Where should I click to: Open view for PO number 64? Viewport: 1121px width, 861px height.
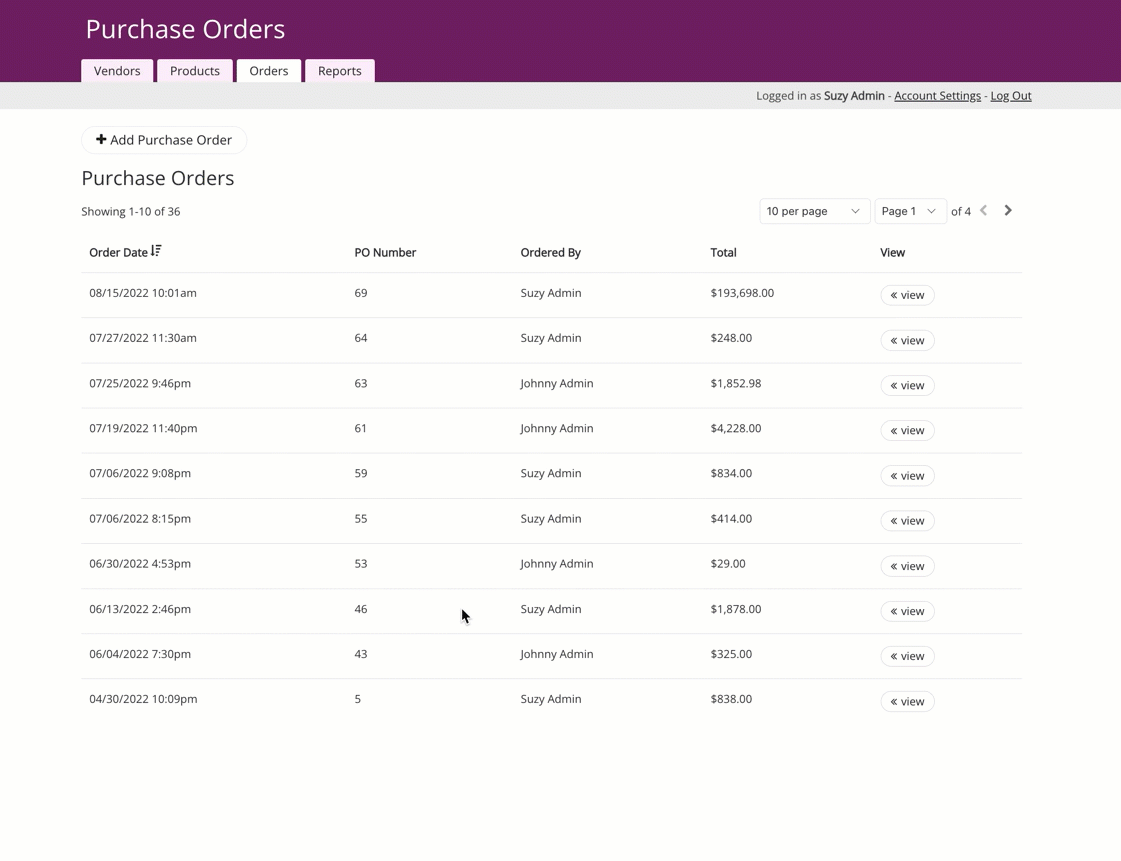[x=907, y=340]
